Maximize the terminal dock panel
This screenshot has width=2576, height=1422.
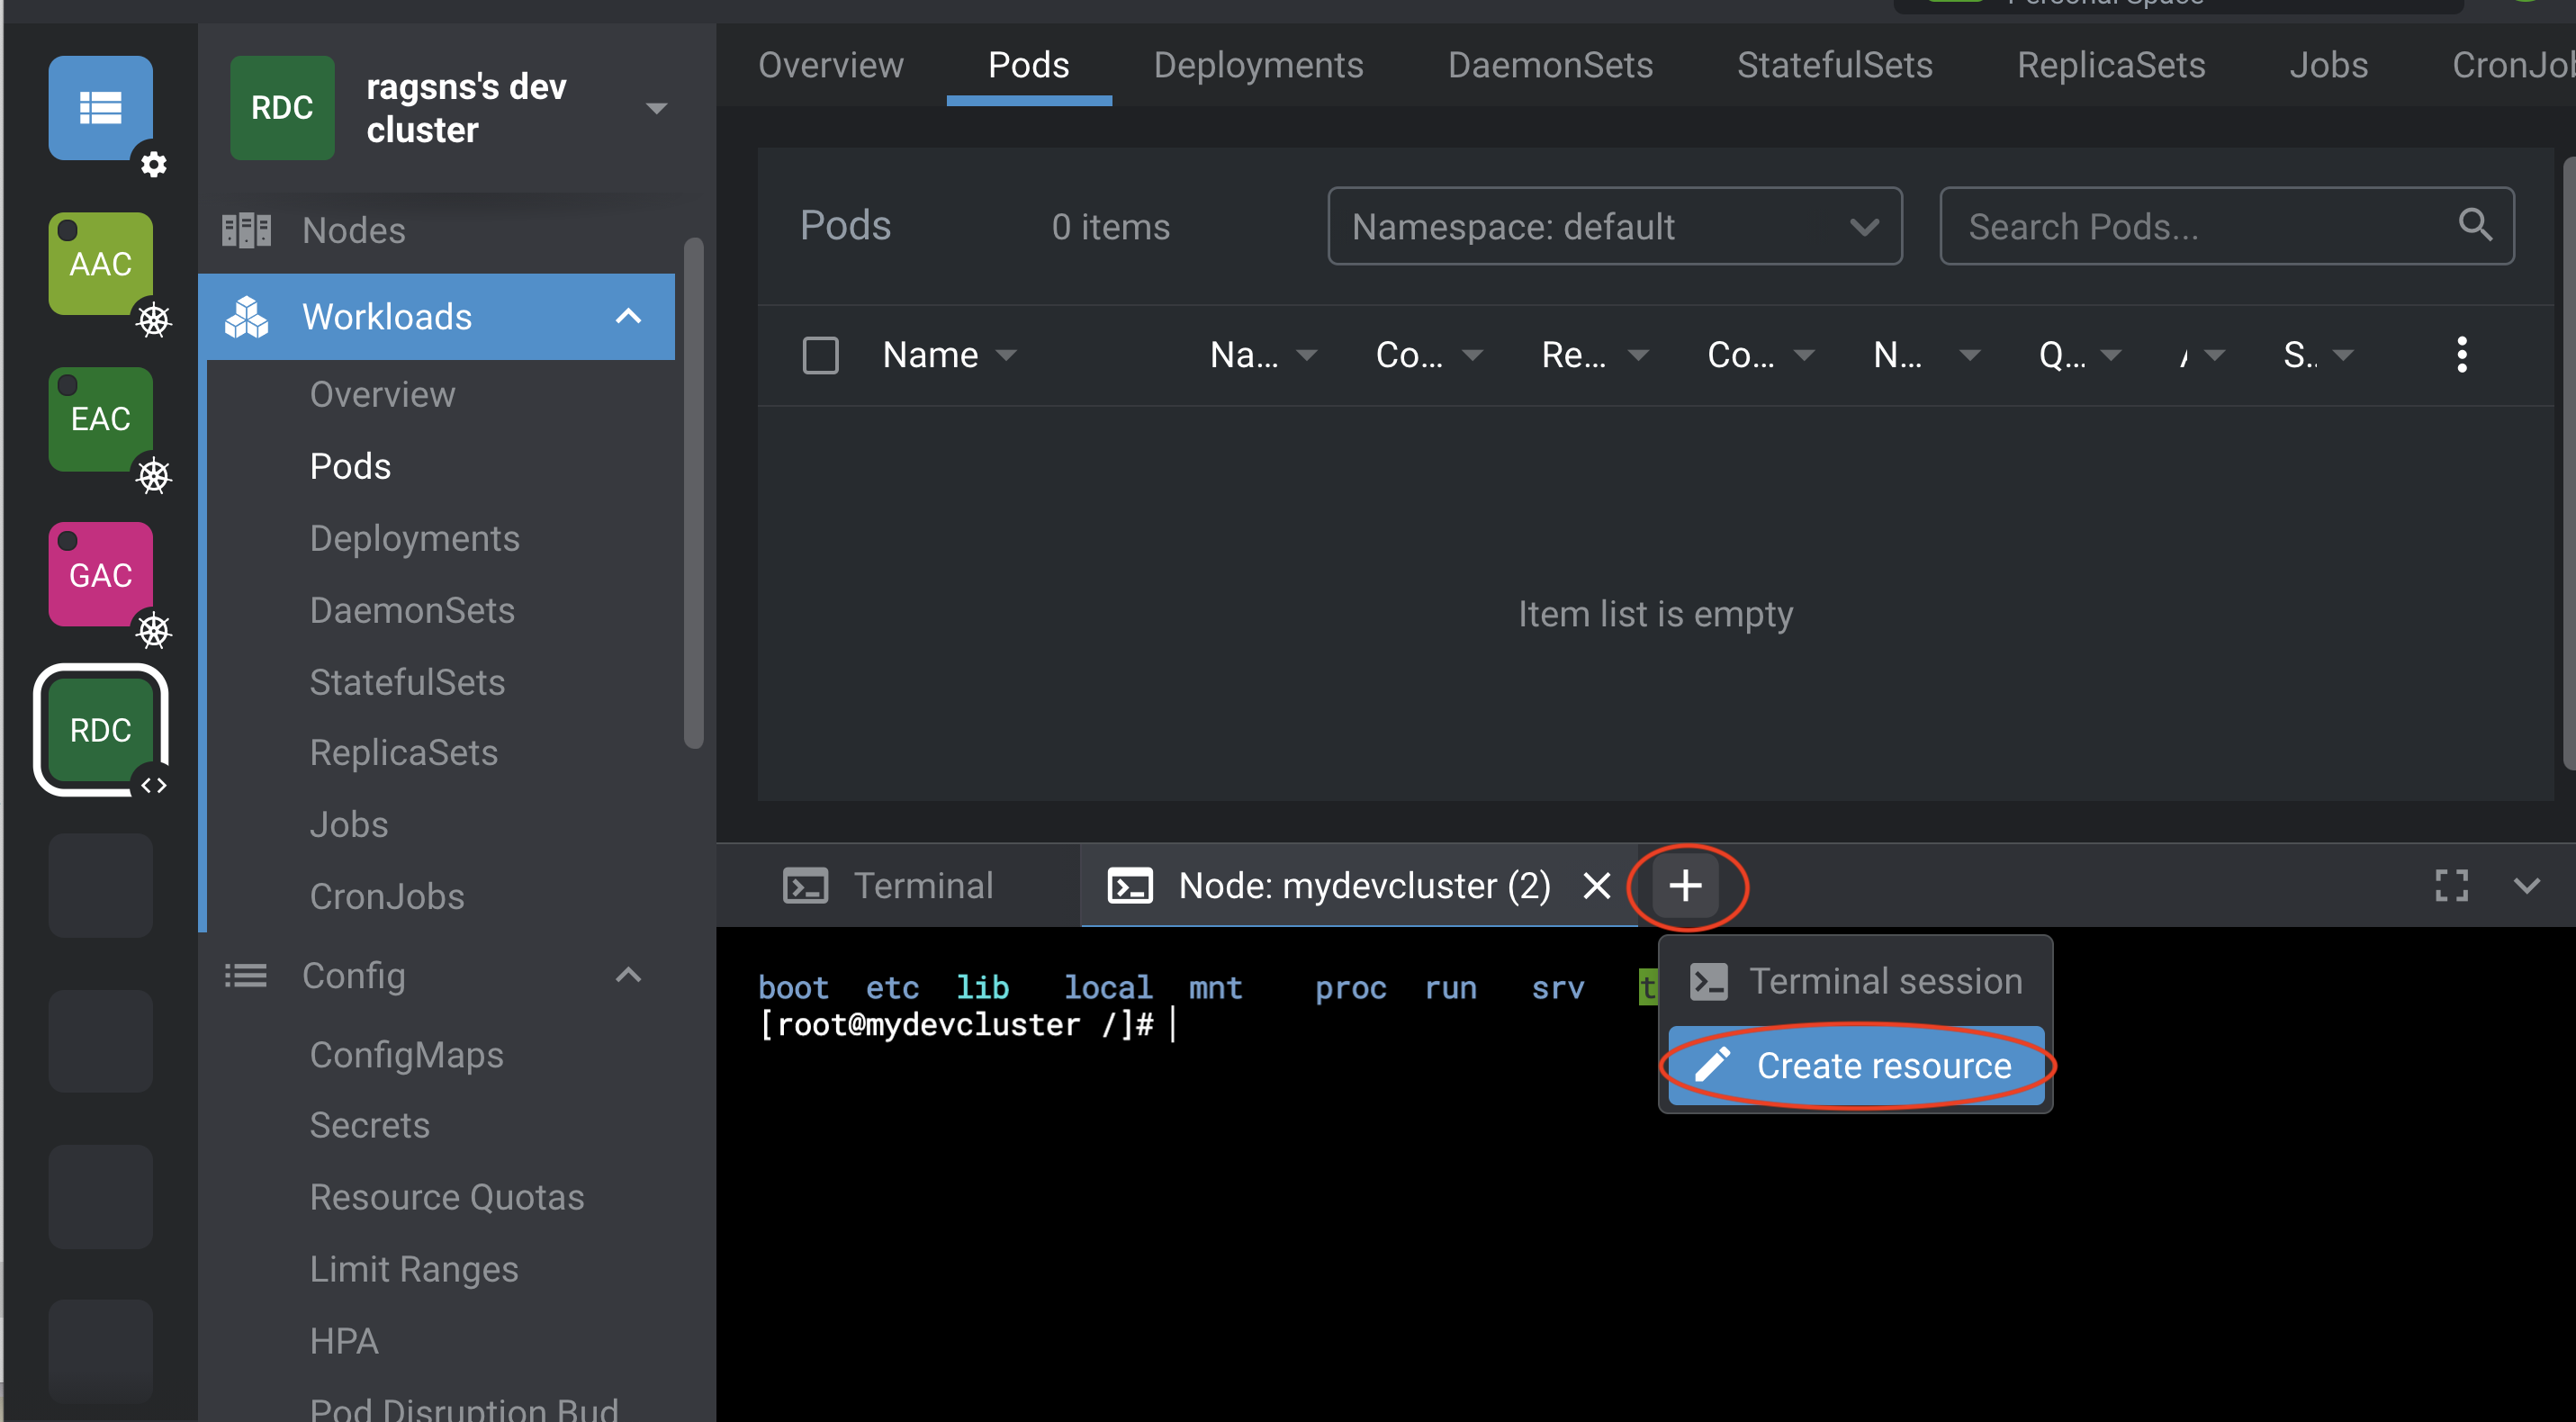(2451, 885)
